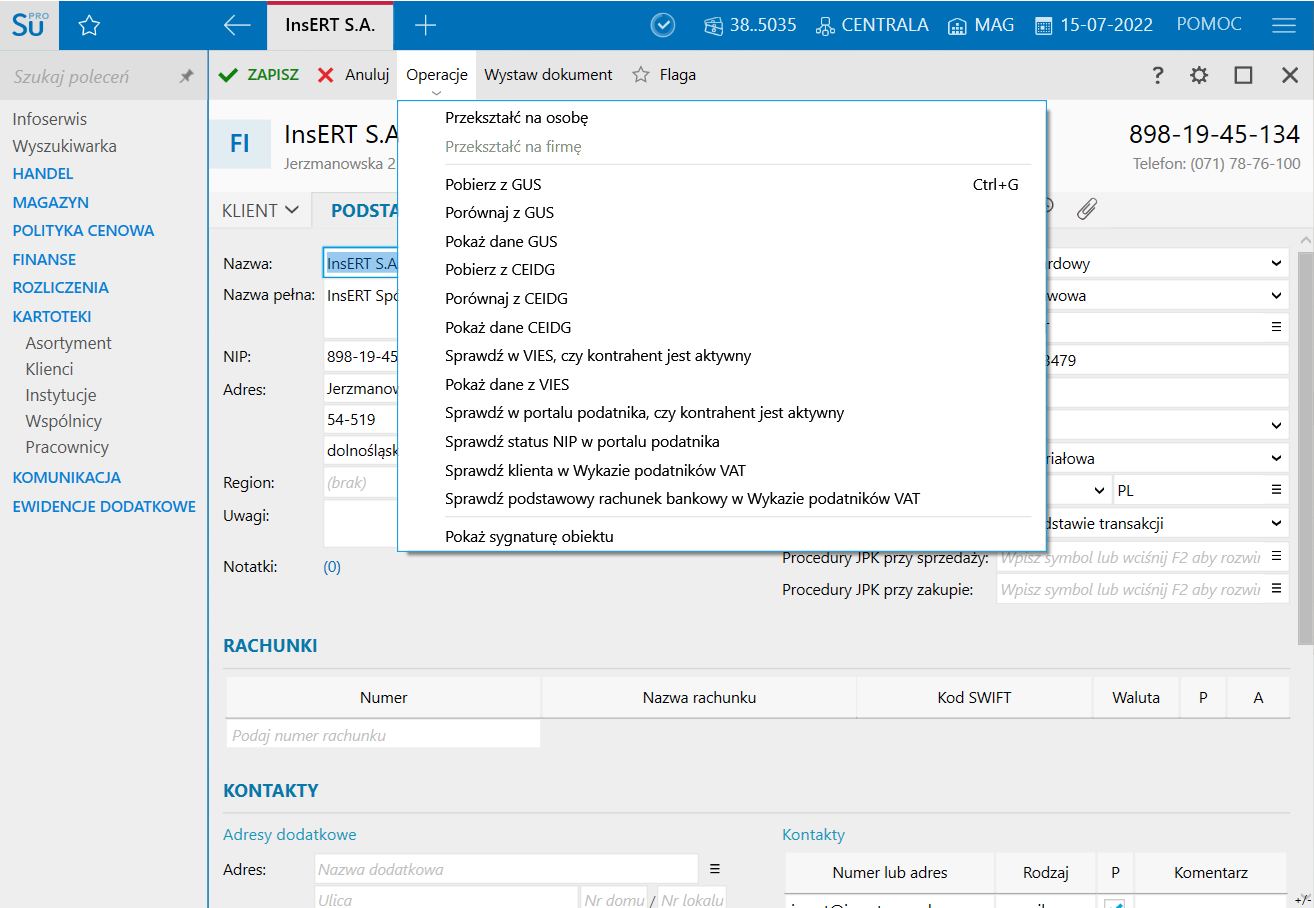
Task: Open attachments with the paperclip icon
Action: [x=1087, y=208]
